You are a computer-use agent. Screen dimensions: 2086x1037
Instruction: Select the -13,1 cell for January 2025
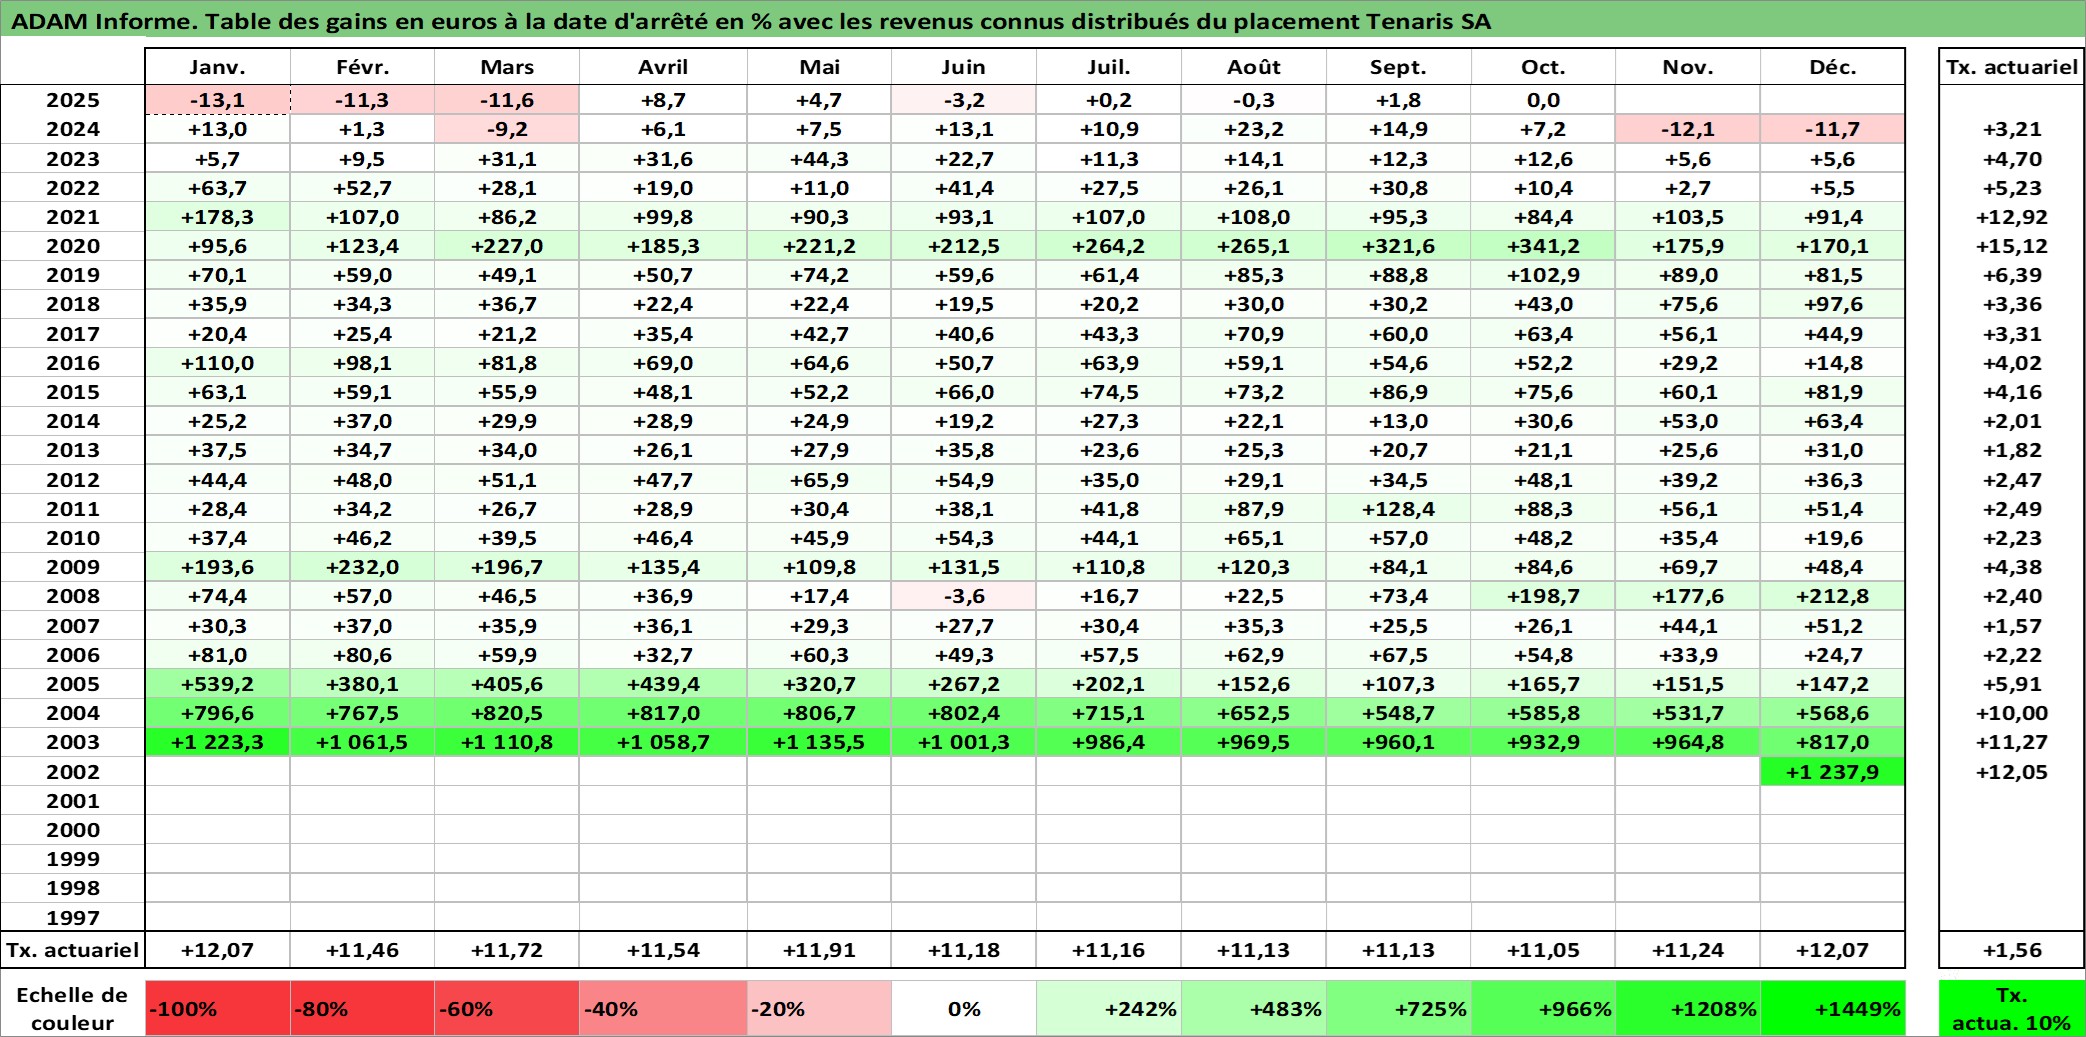(218, 100)
